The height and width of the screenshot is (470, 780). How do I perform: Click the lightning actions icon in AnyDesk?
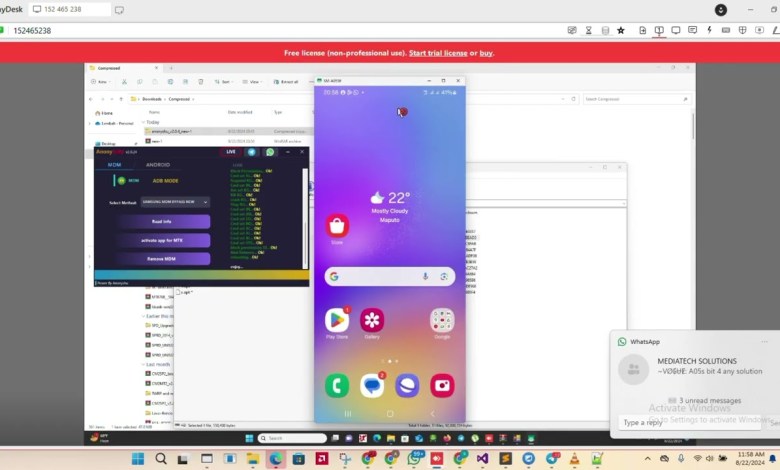click(x=709, y=31)
